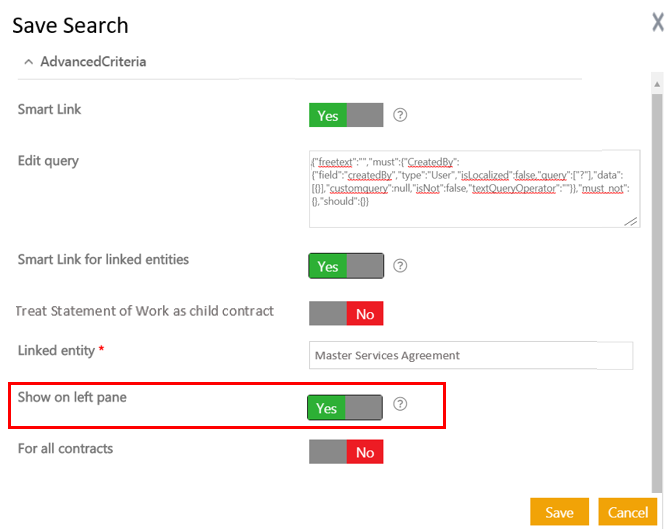This screenshot has width=668, height=529.
Task: Click the Save button
Action: click(559, 512)
